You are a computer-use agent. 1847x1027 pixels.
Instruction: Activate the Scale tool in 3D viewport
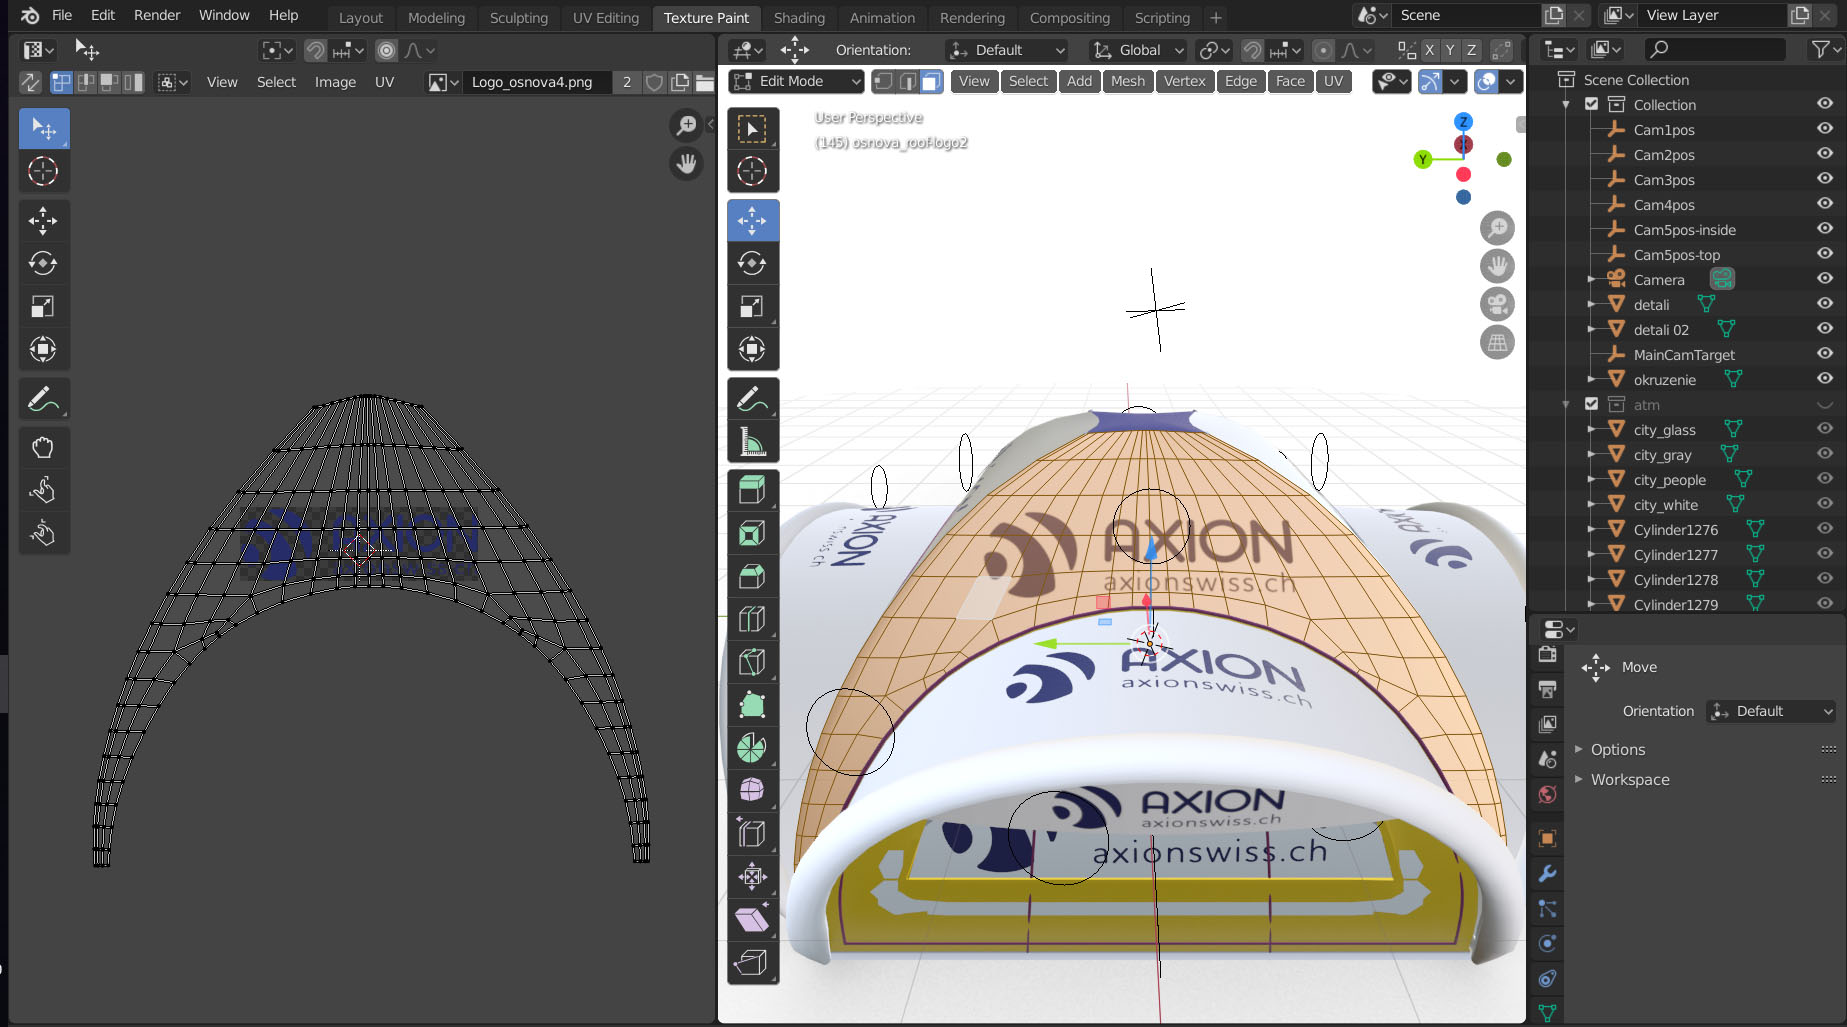tap(752, 307)
